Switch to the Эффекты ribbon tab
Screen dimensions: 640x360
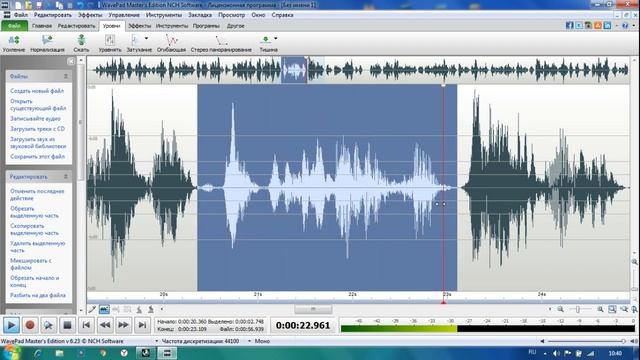[x=140, y=26]
